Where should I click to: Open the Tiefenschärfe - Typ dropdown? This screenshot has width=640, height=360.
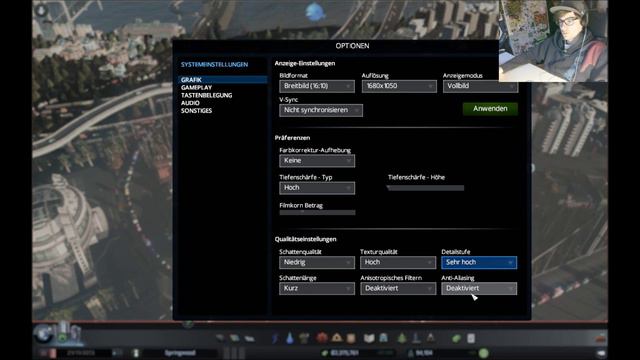coord(317,188)
